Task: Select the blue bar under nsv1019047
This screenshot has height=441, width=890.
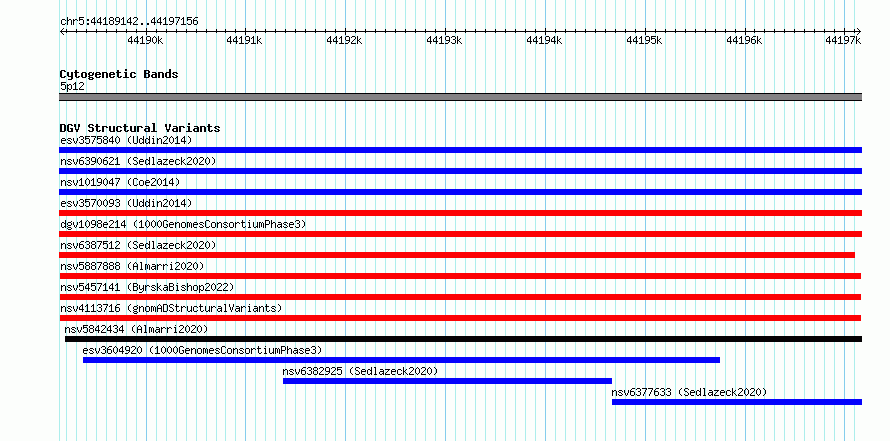Action: click(460, 192)
